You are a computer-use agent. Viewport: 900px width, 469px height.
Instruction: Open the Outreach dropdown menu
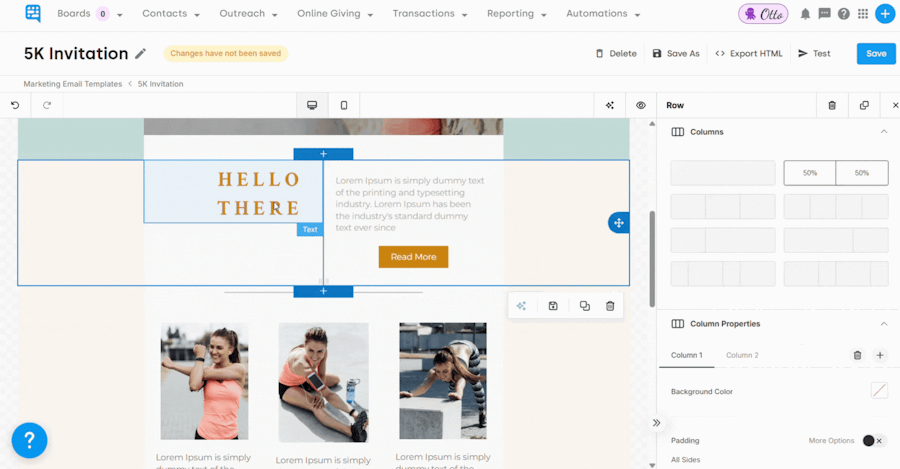(249, 14)
